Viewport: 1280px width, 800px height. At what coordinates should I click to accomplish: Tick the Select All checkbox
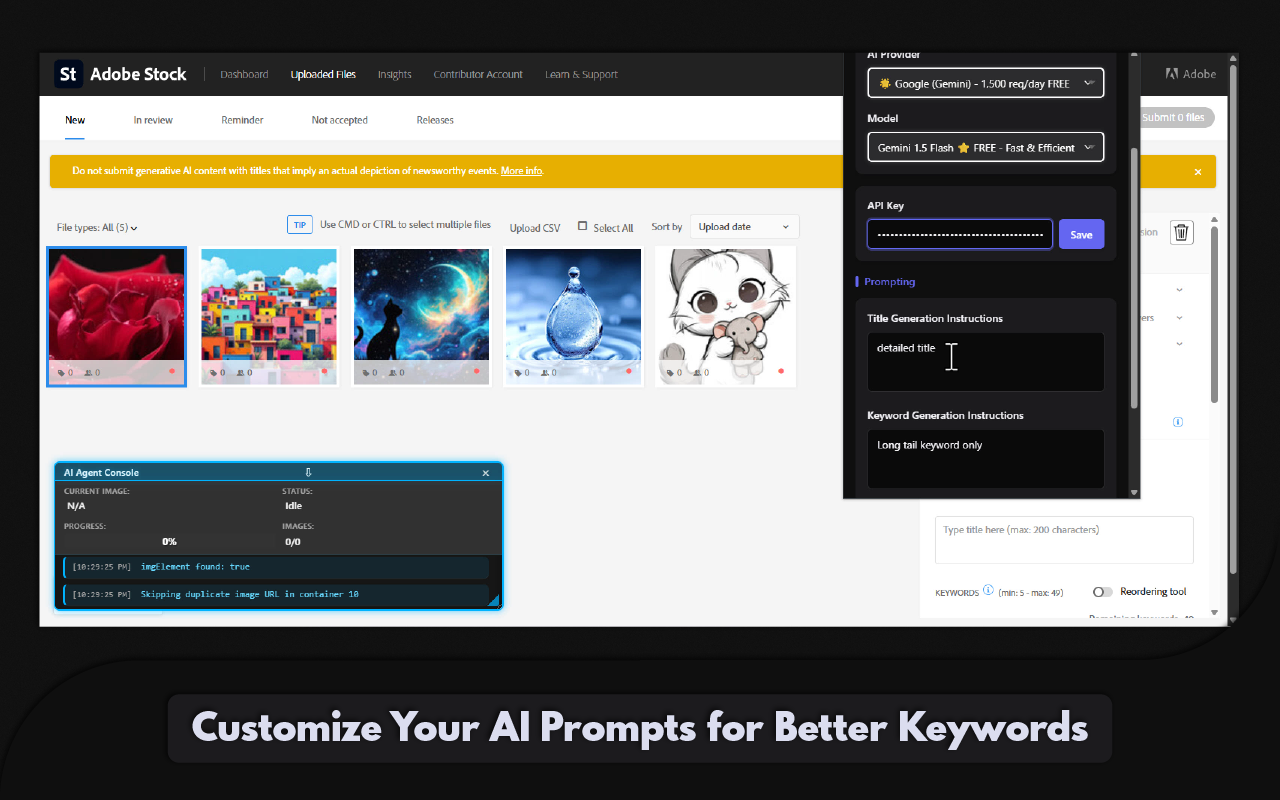click(583, 226)
